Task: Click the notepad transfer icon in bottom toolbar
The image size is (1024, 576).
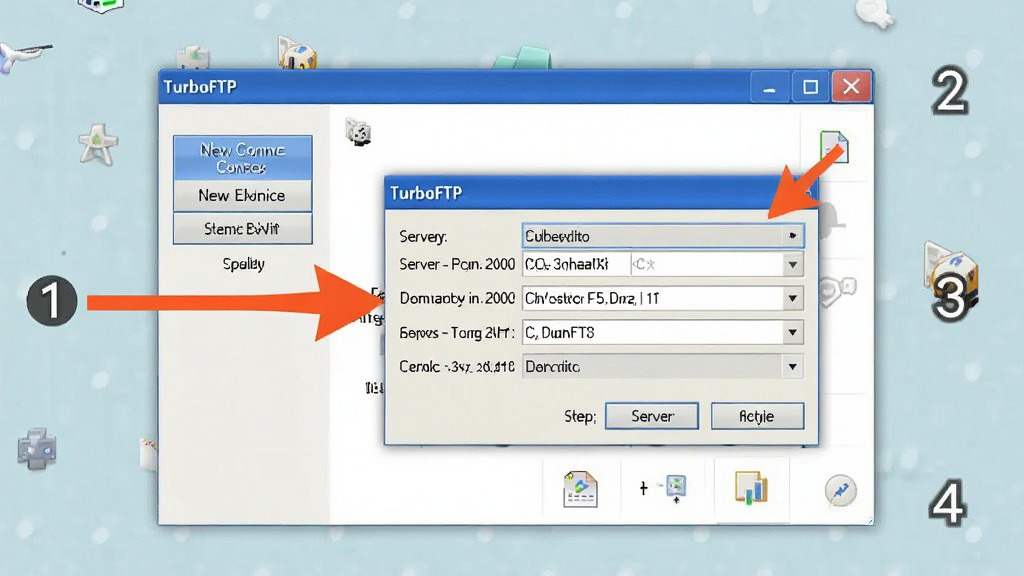Action: coord(581,489)
